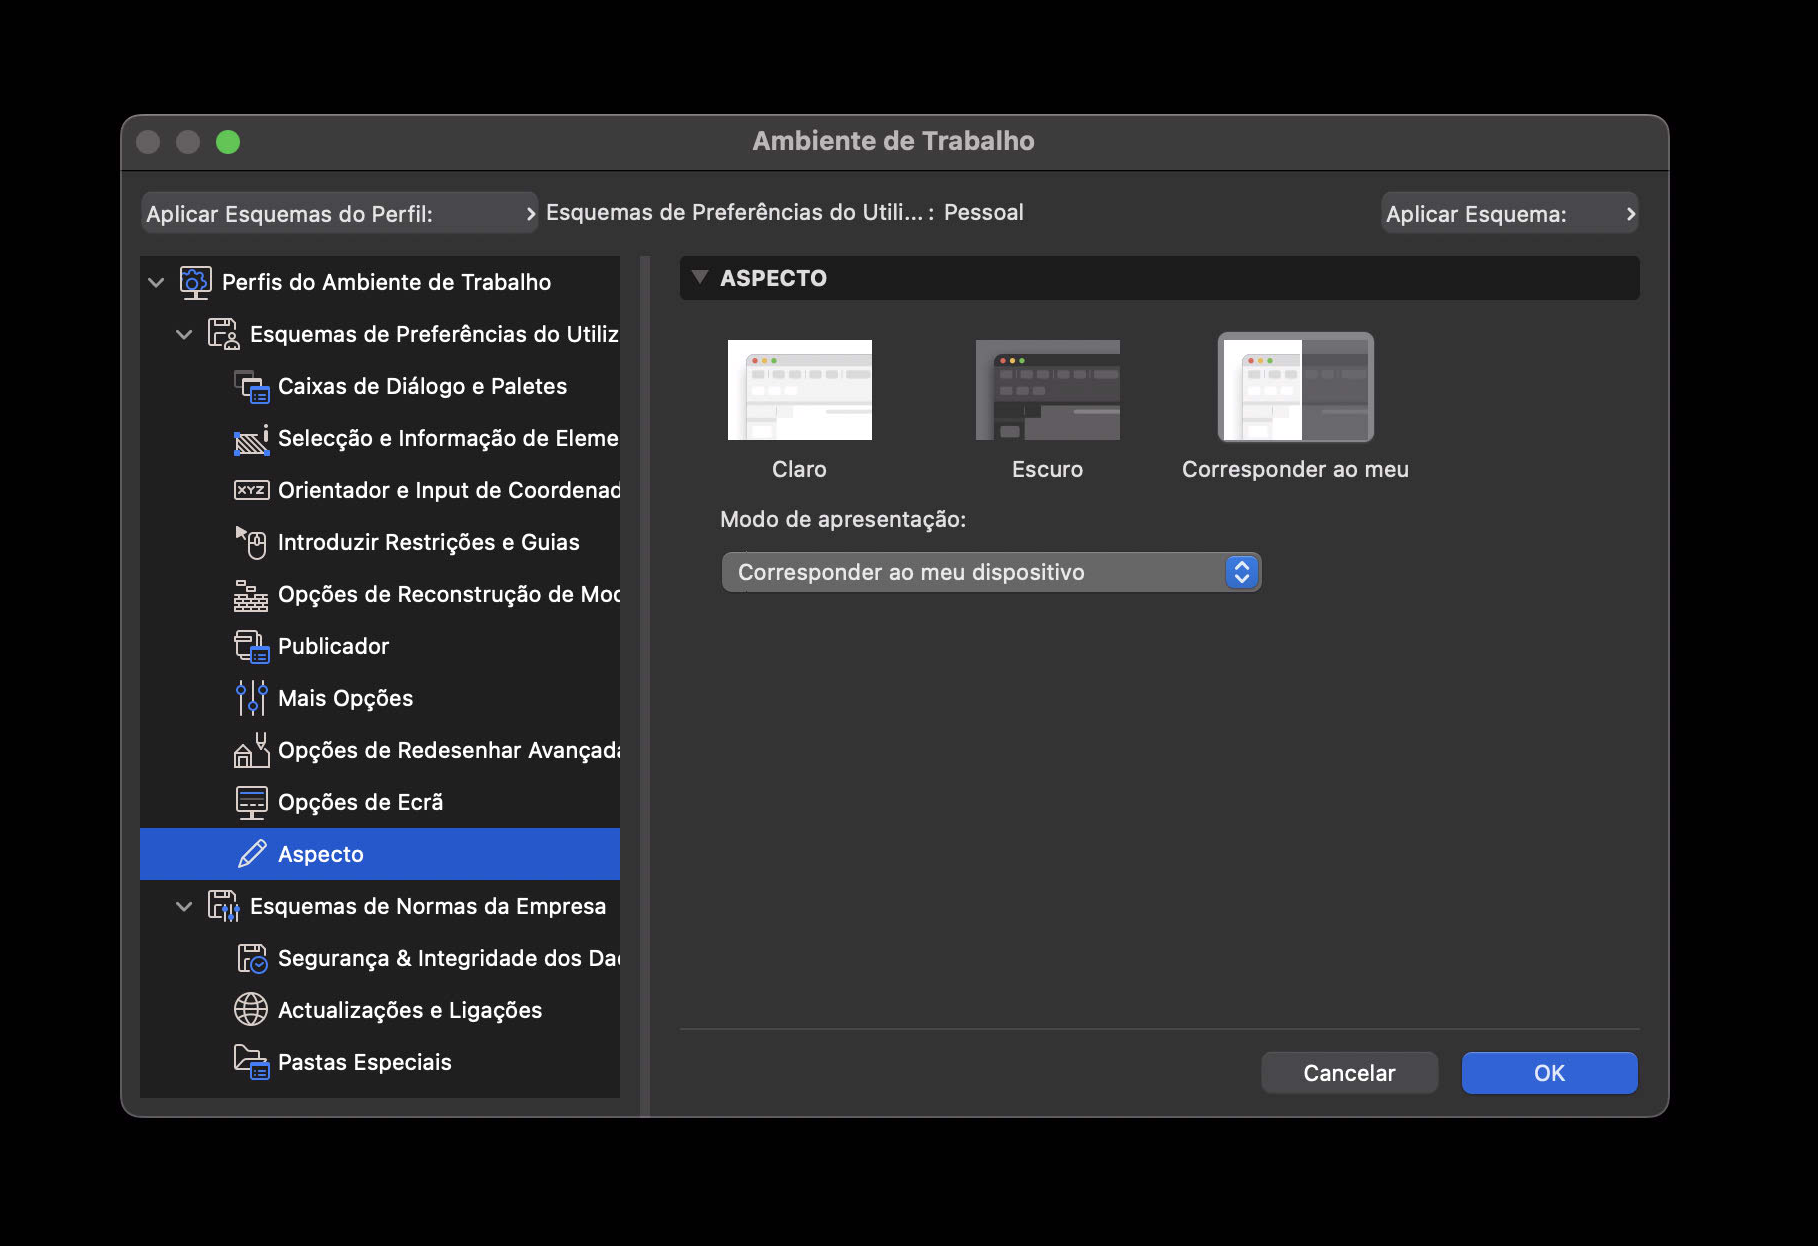Click the Actualizações e Ligações globe icon

251,1010
